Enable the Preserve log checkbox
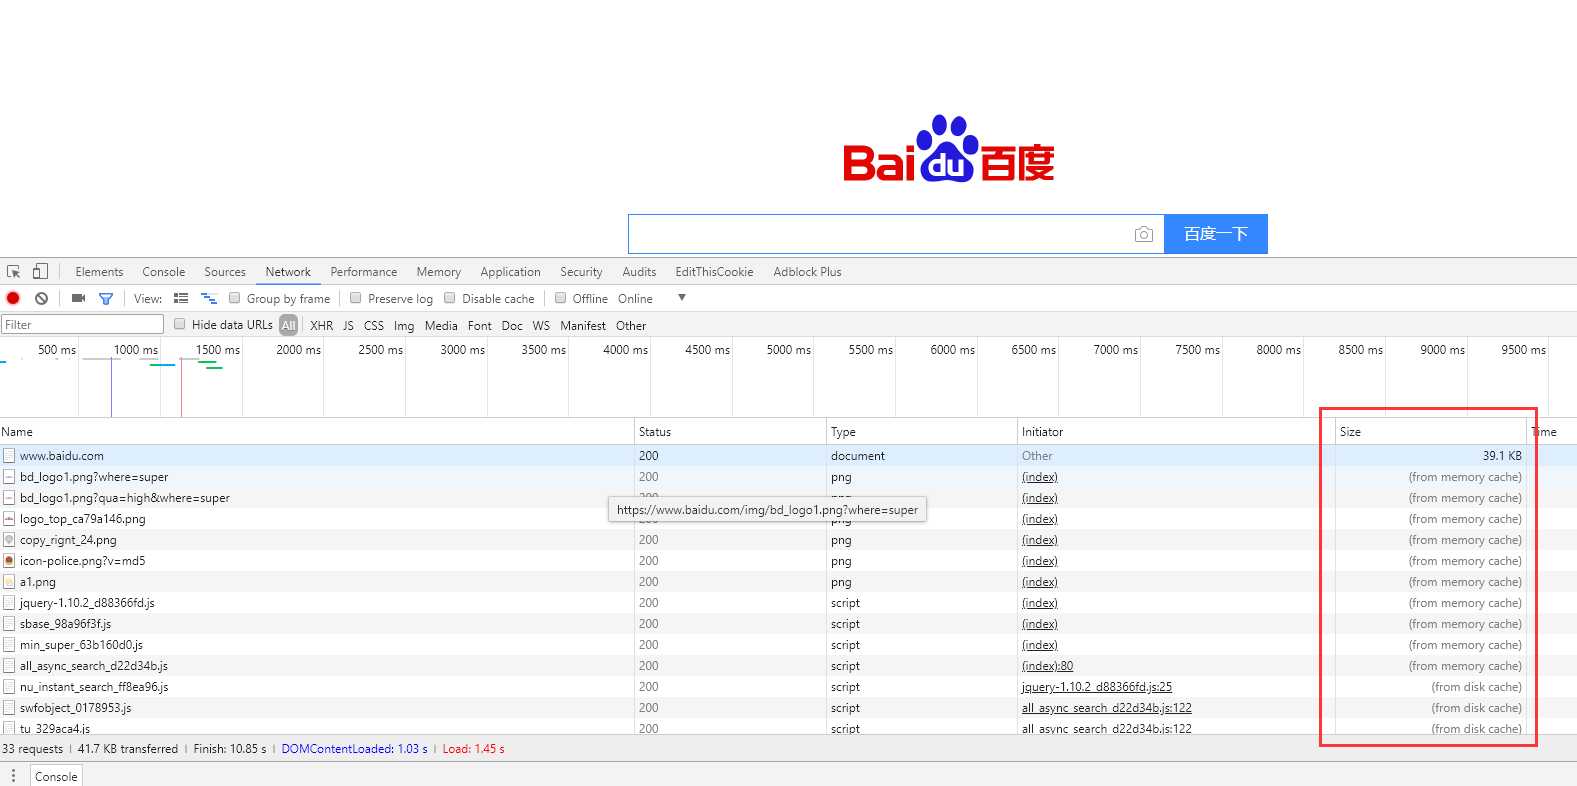Viewport: 1577px width, 786px height. (x=355, y=298)
